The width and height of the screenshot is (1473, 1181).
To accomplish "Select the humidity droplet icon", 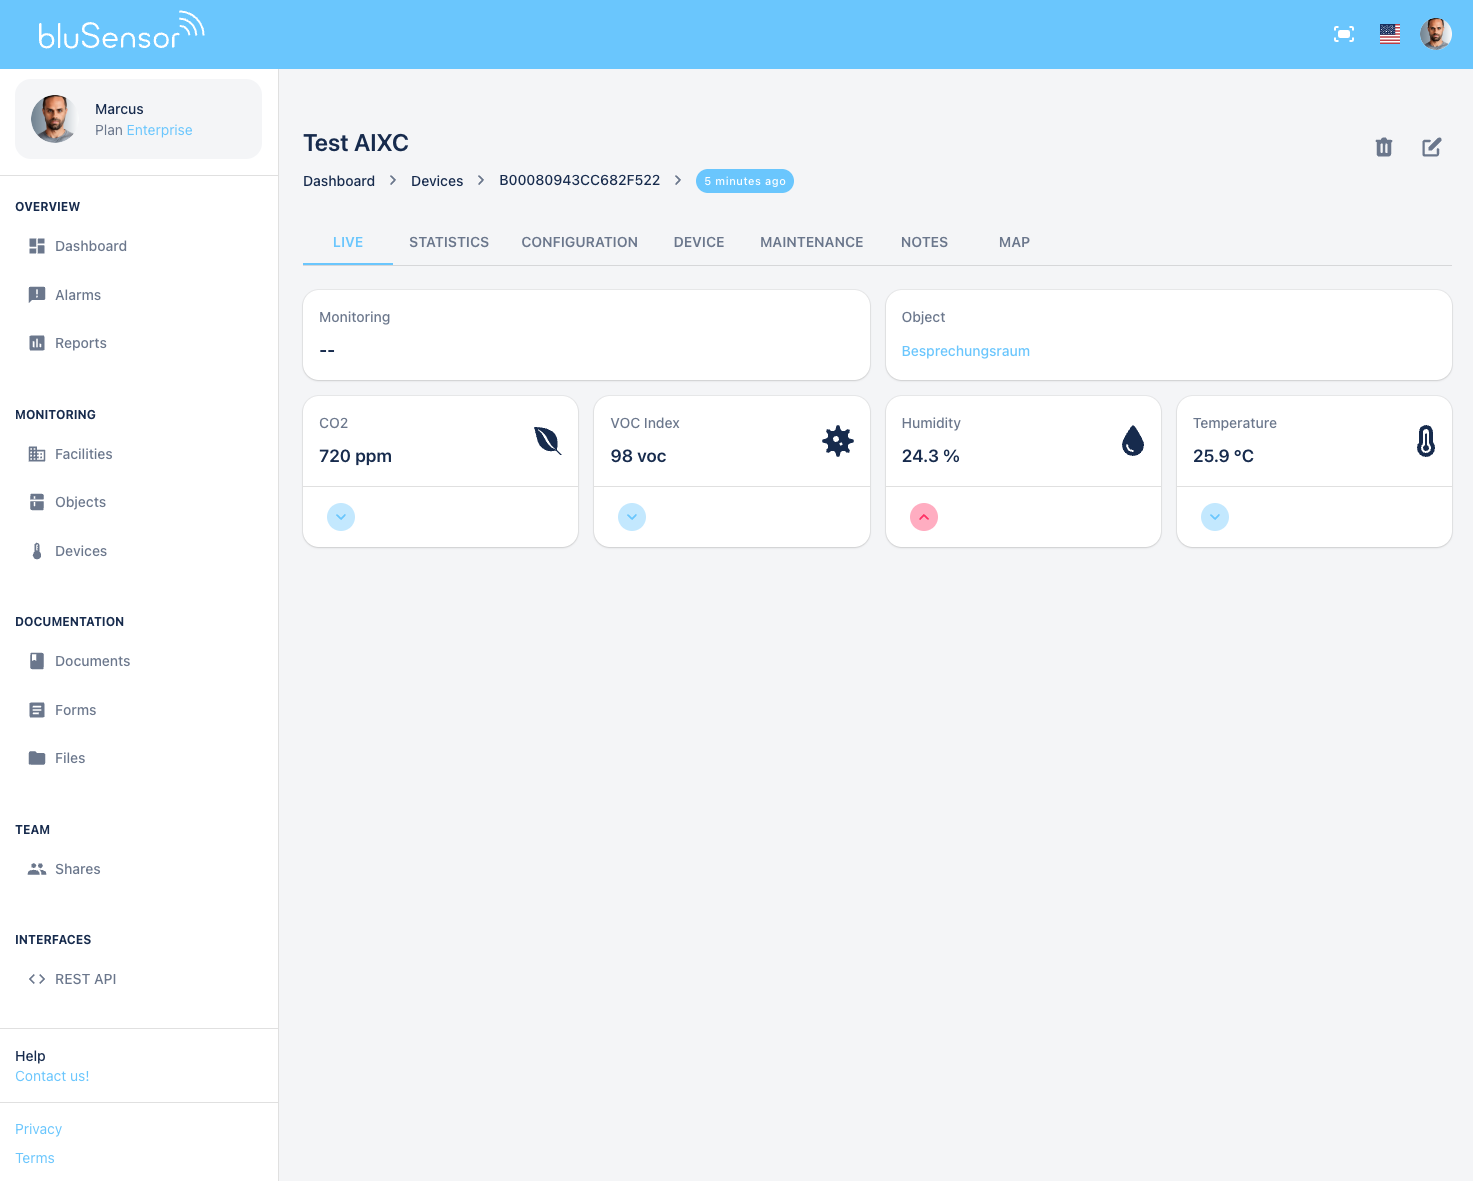I will [1132, 441].
